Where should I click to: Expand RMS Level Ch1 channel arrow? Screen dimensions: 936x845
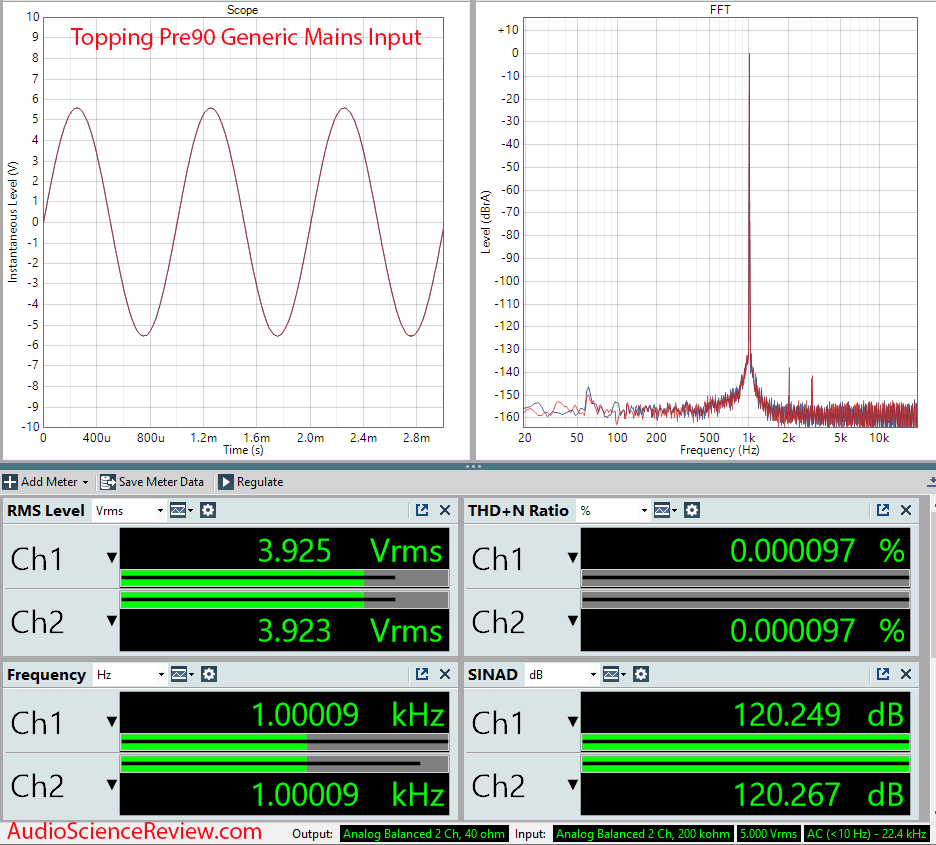112,558
